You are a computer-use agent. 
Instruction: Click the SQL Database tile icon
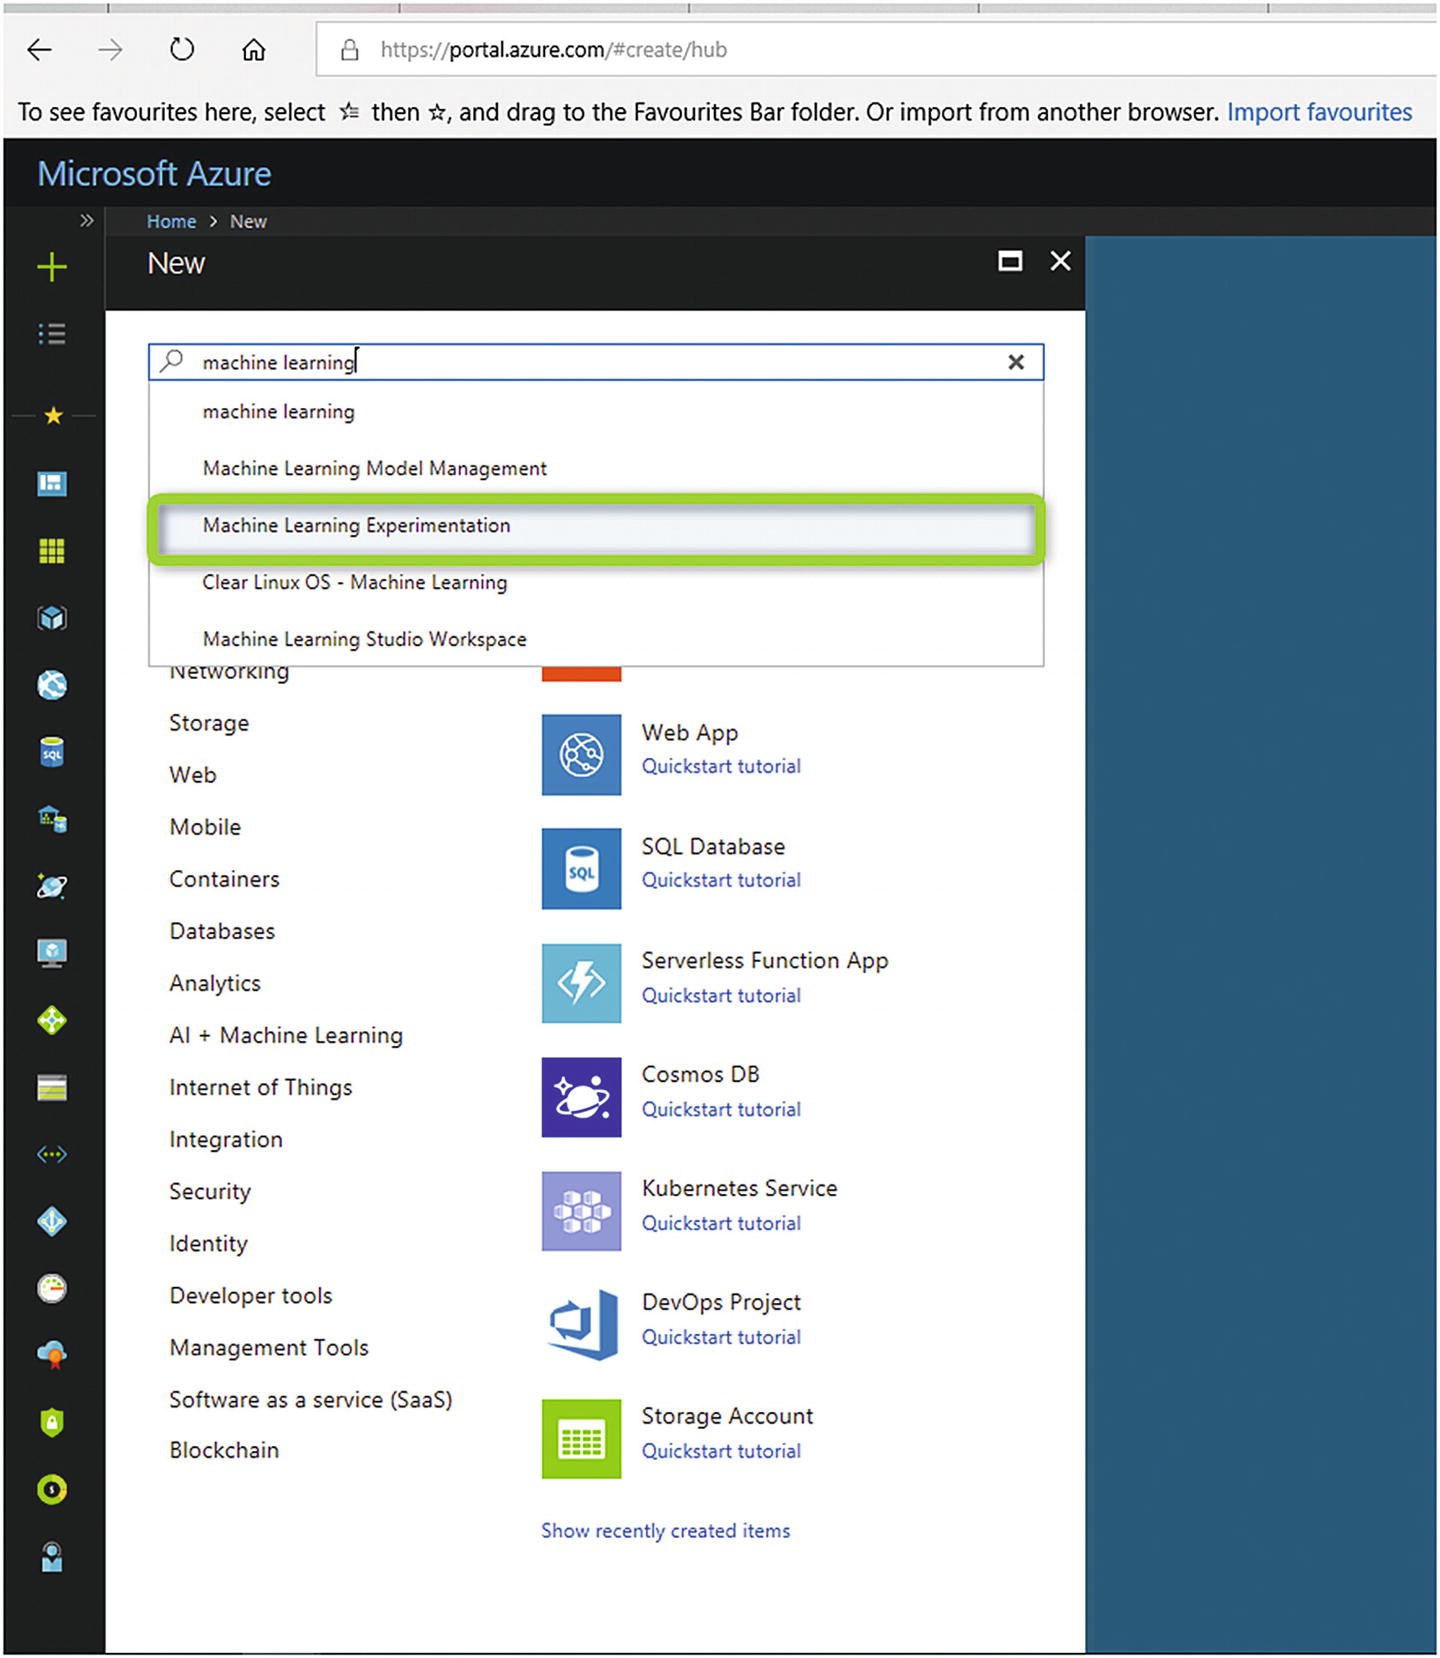[581, 869]
